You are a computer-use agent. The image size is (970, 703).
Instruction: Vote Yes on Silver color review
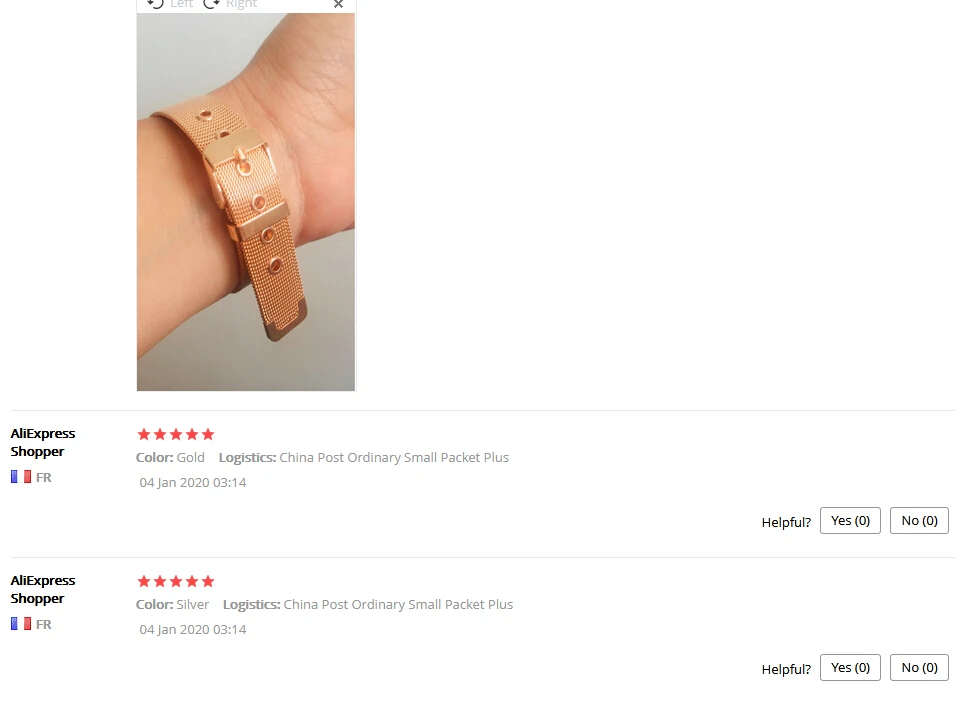coord(850,668)
